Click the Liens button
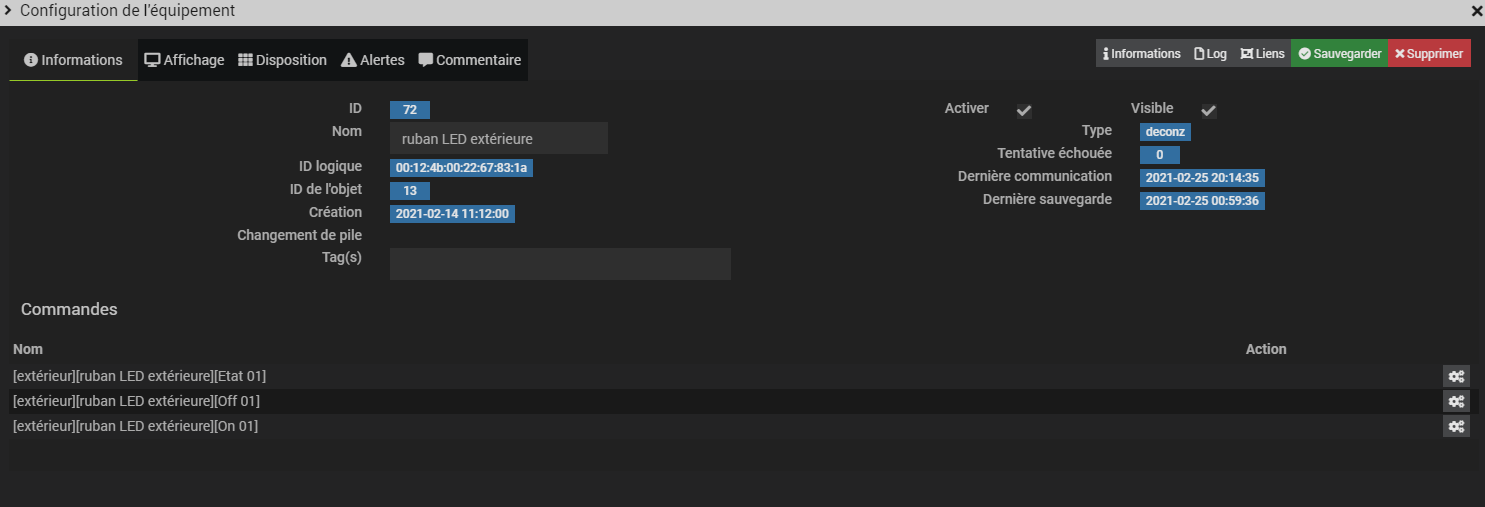This screenshot has height=507, width=1485. [1262, 54]
